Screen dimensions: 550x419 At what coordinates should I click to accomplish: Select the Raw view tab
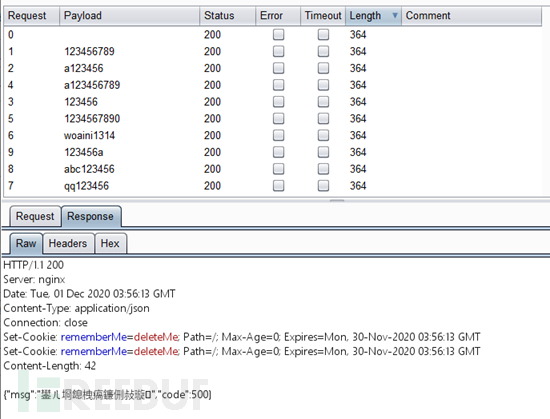point(26,243)
